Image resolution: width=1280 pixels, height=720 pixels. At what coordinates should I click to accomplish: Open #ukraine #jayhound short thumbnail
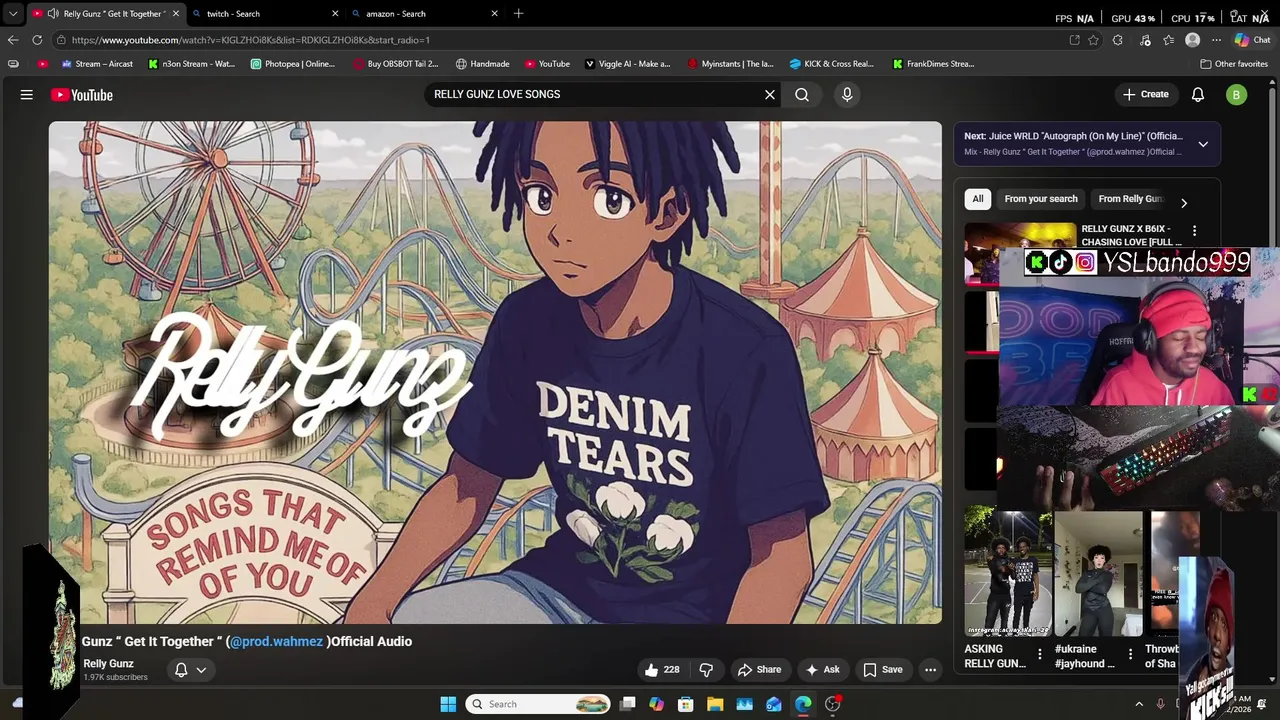tap(1098, 572)
